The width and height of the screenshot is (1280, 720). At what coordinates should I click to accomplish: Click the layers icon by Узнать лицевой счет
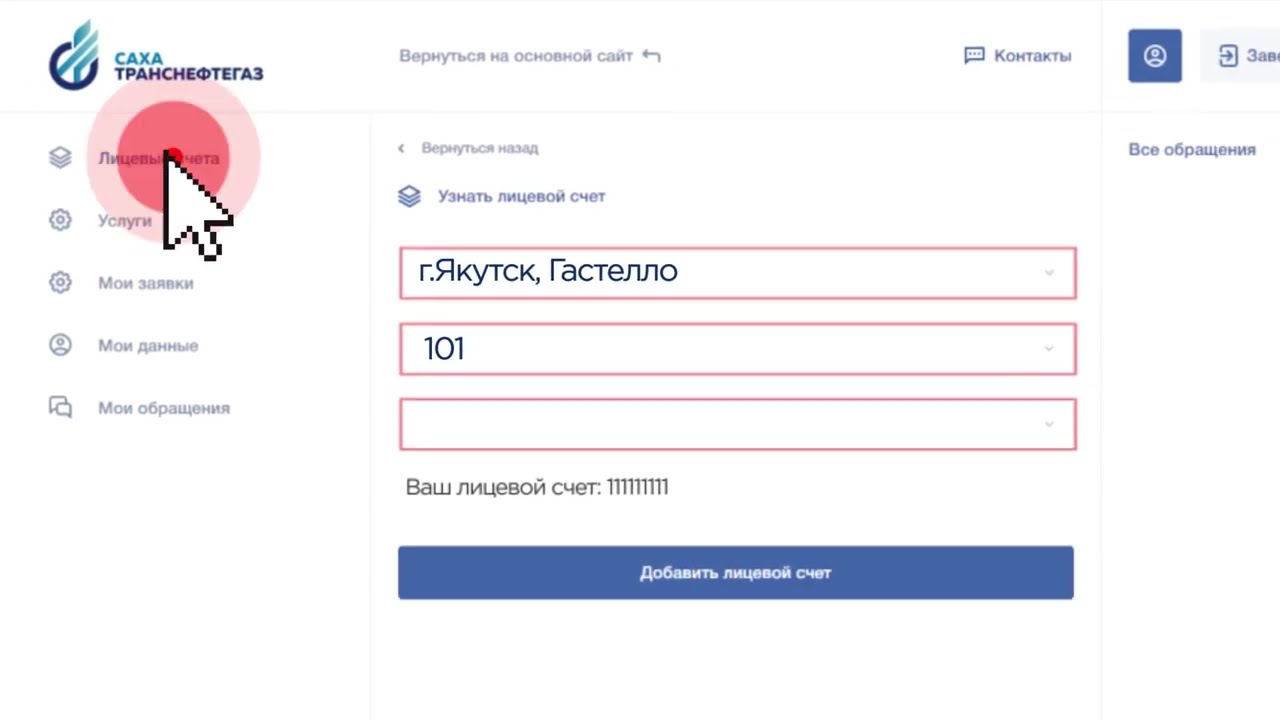pos(409,196)
